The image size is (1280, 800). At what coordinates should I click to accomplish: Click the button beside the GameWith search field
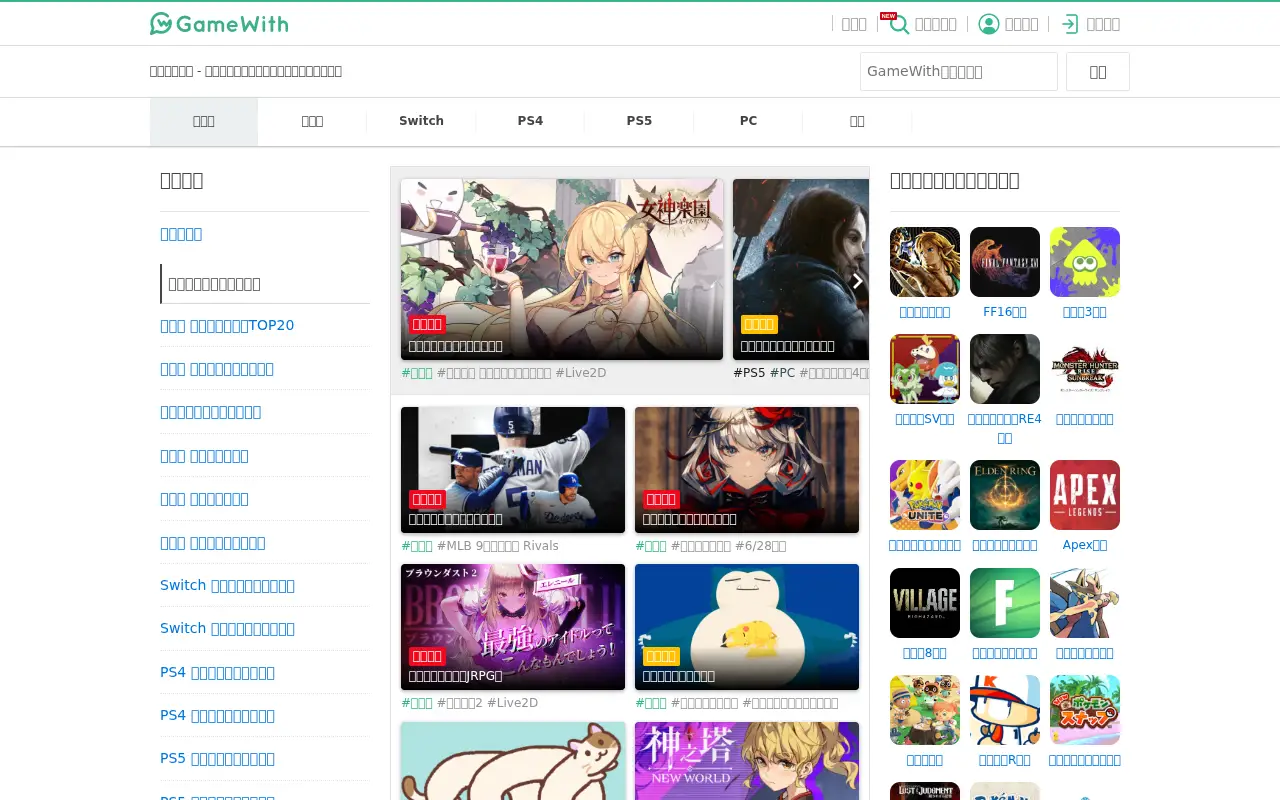tap(1098, 72)
